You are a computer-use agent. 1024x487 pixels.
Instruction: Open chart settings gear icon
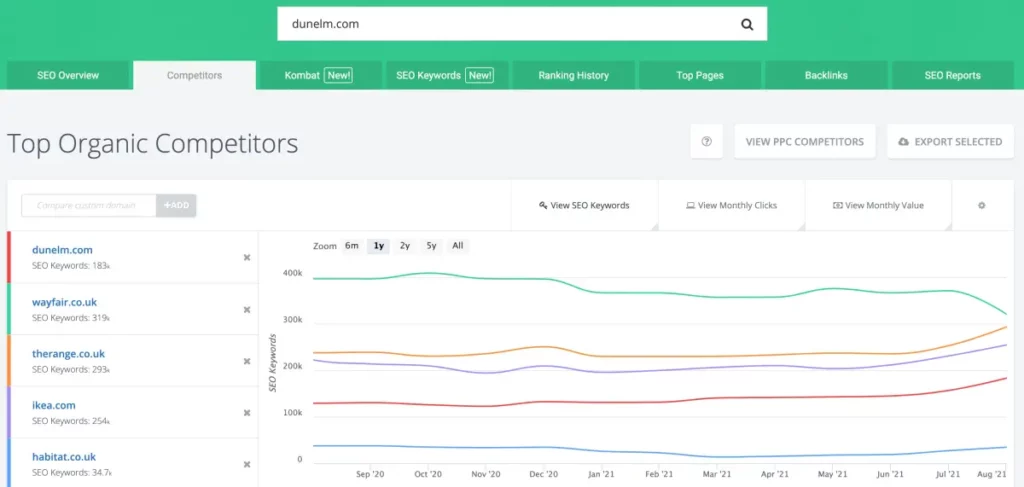click(x=981, y=205)
